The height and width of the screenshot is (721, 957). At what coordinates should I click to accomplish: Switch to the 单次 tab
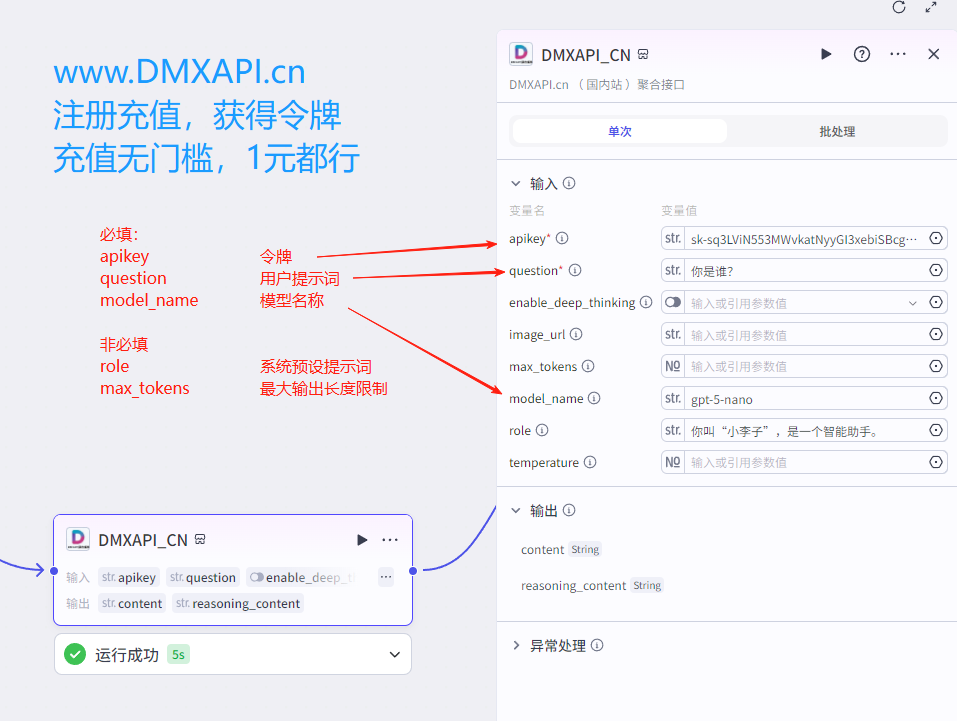619,131
